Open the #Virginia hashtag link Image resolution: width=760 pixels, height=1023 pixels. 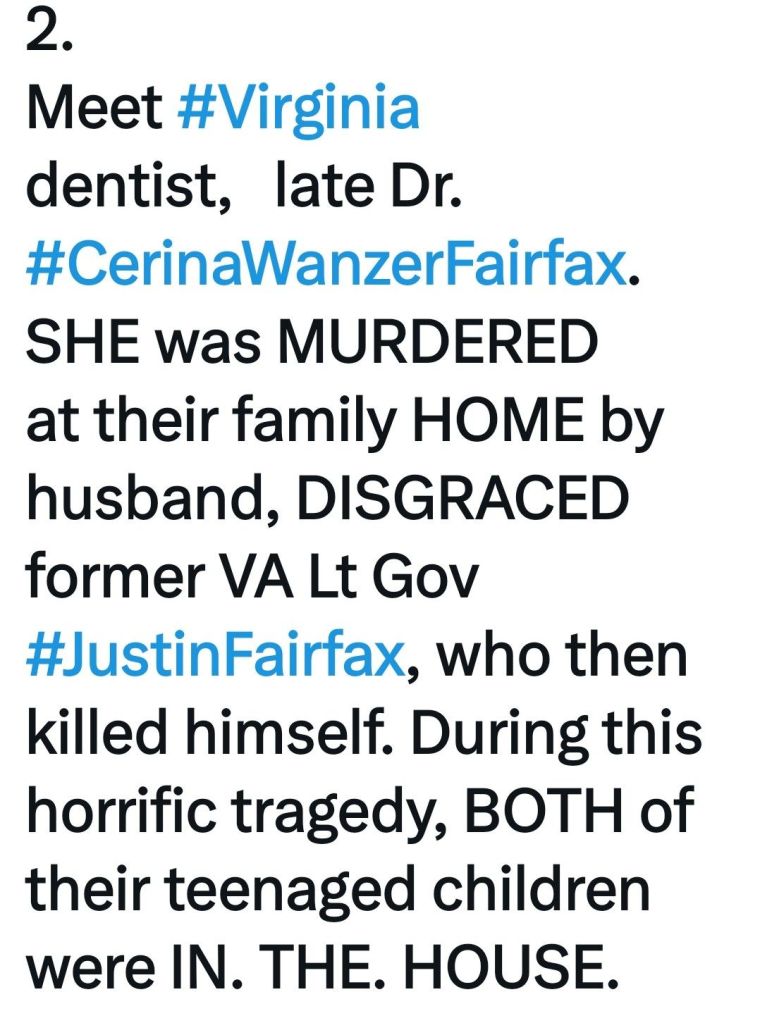coord(298,107)
